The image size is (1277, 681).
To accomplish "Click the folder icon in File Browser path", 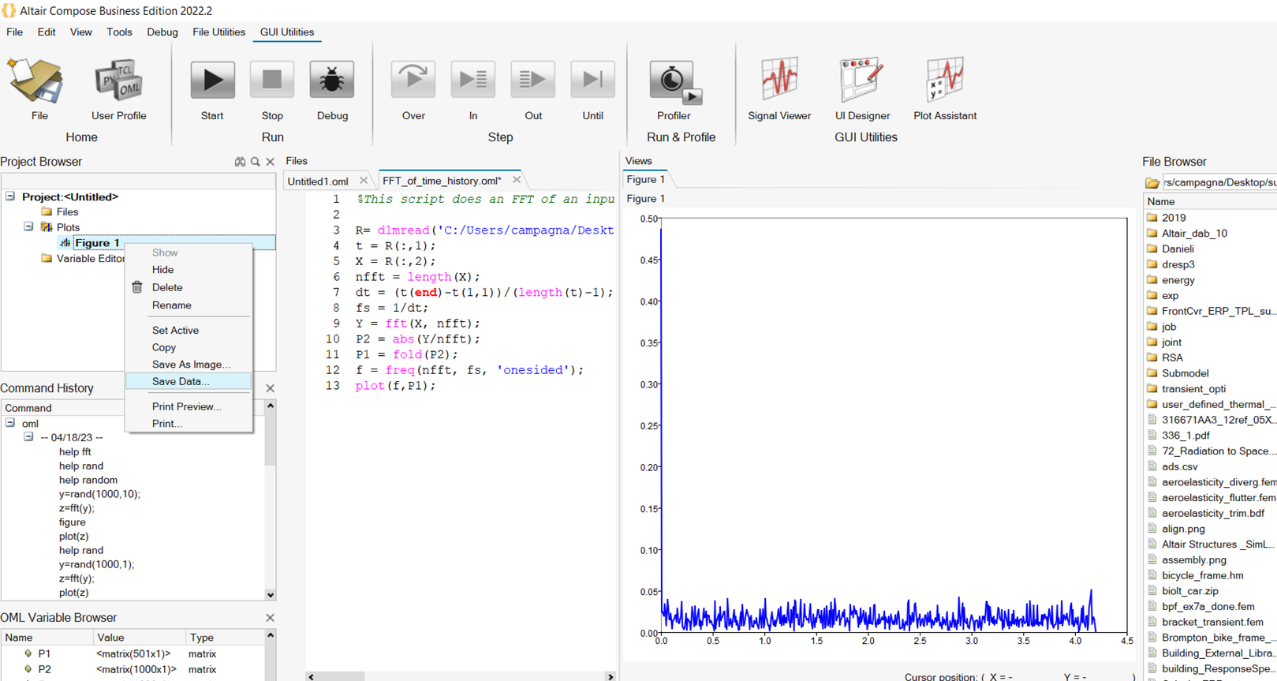I will tap(1153, 182).
